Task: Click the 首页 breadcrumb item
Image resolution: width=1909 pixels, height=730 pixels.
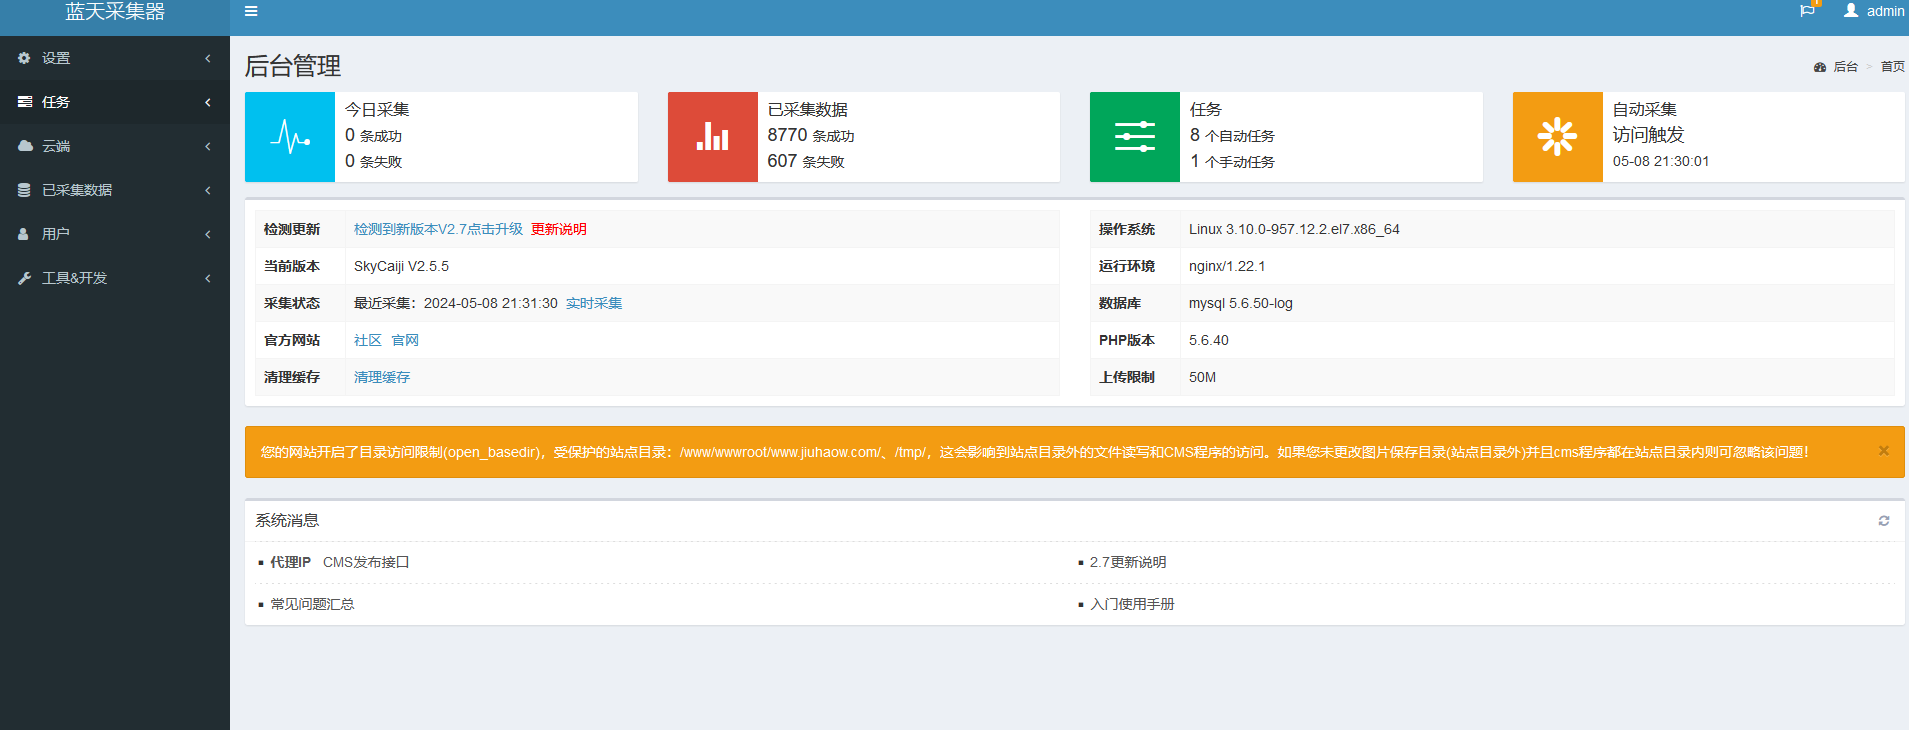Action: tap(1893, 67)
